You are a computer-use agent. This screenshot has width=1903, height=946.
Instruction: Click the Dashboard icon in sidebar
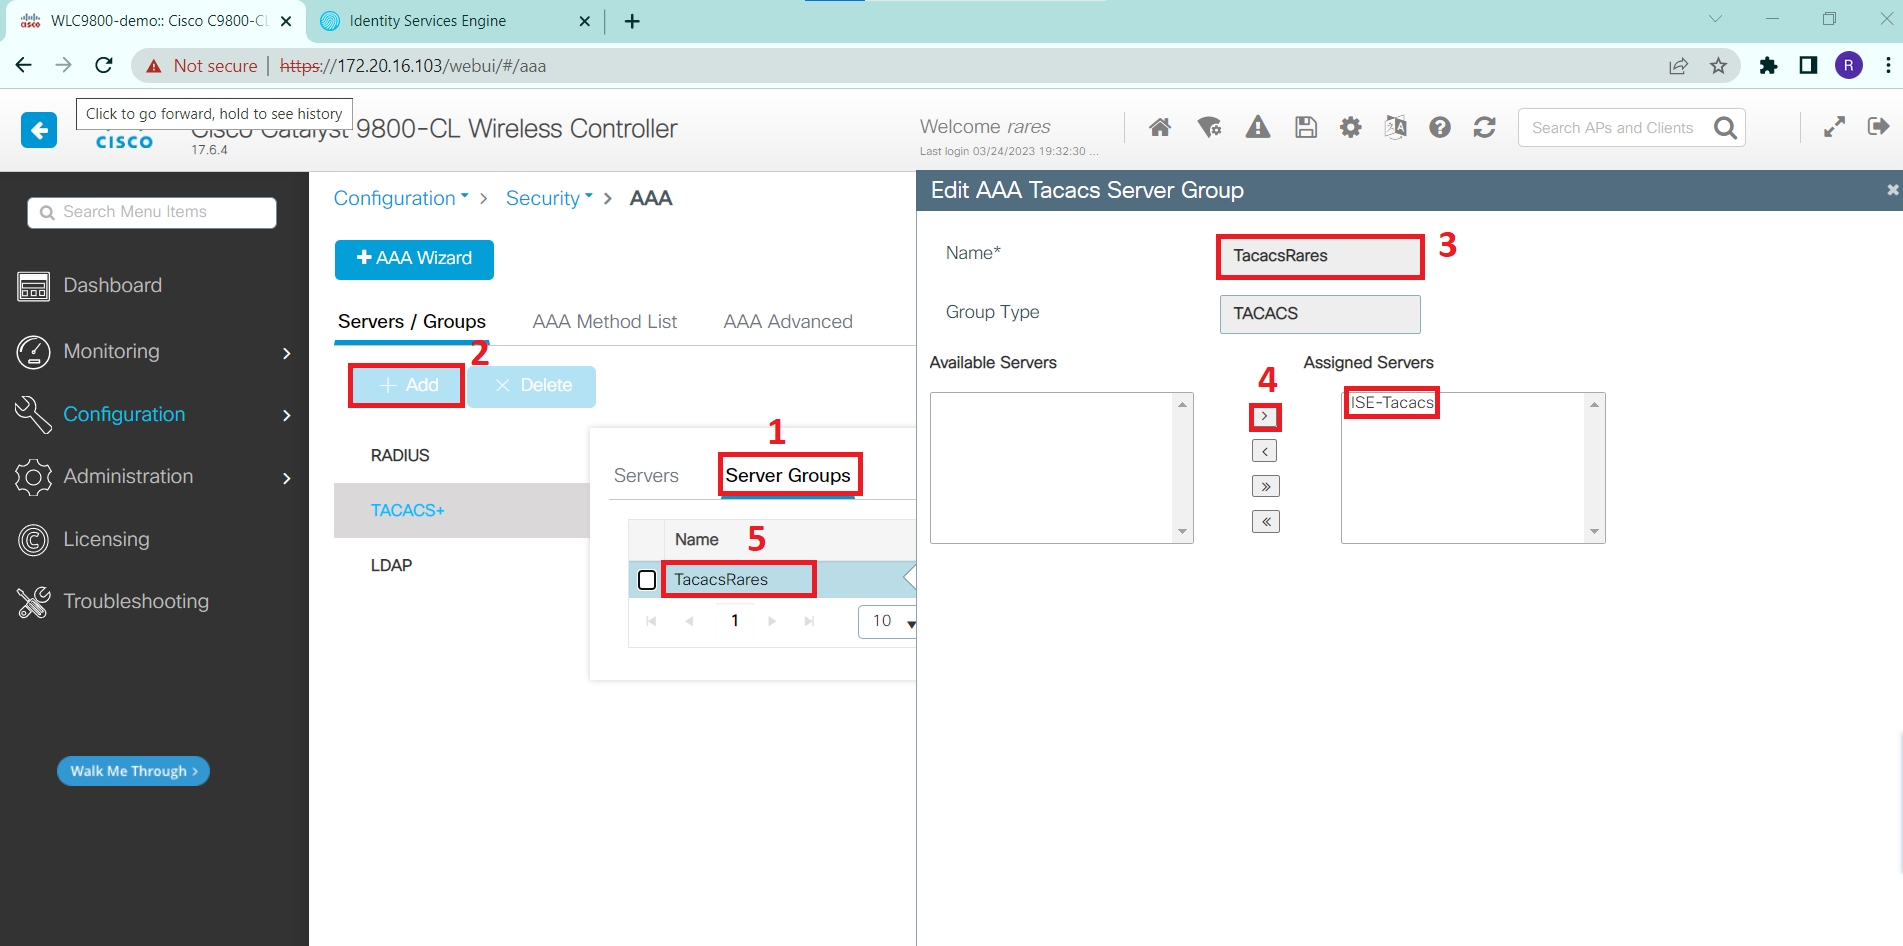(33, 286)
